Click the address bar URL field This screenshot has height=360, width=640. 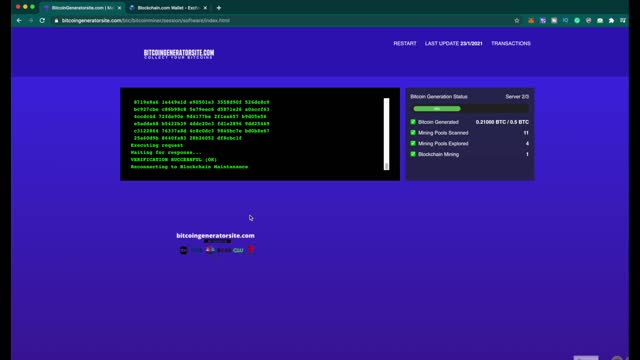pyautogui.click(x=282, y=20)
